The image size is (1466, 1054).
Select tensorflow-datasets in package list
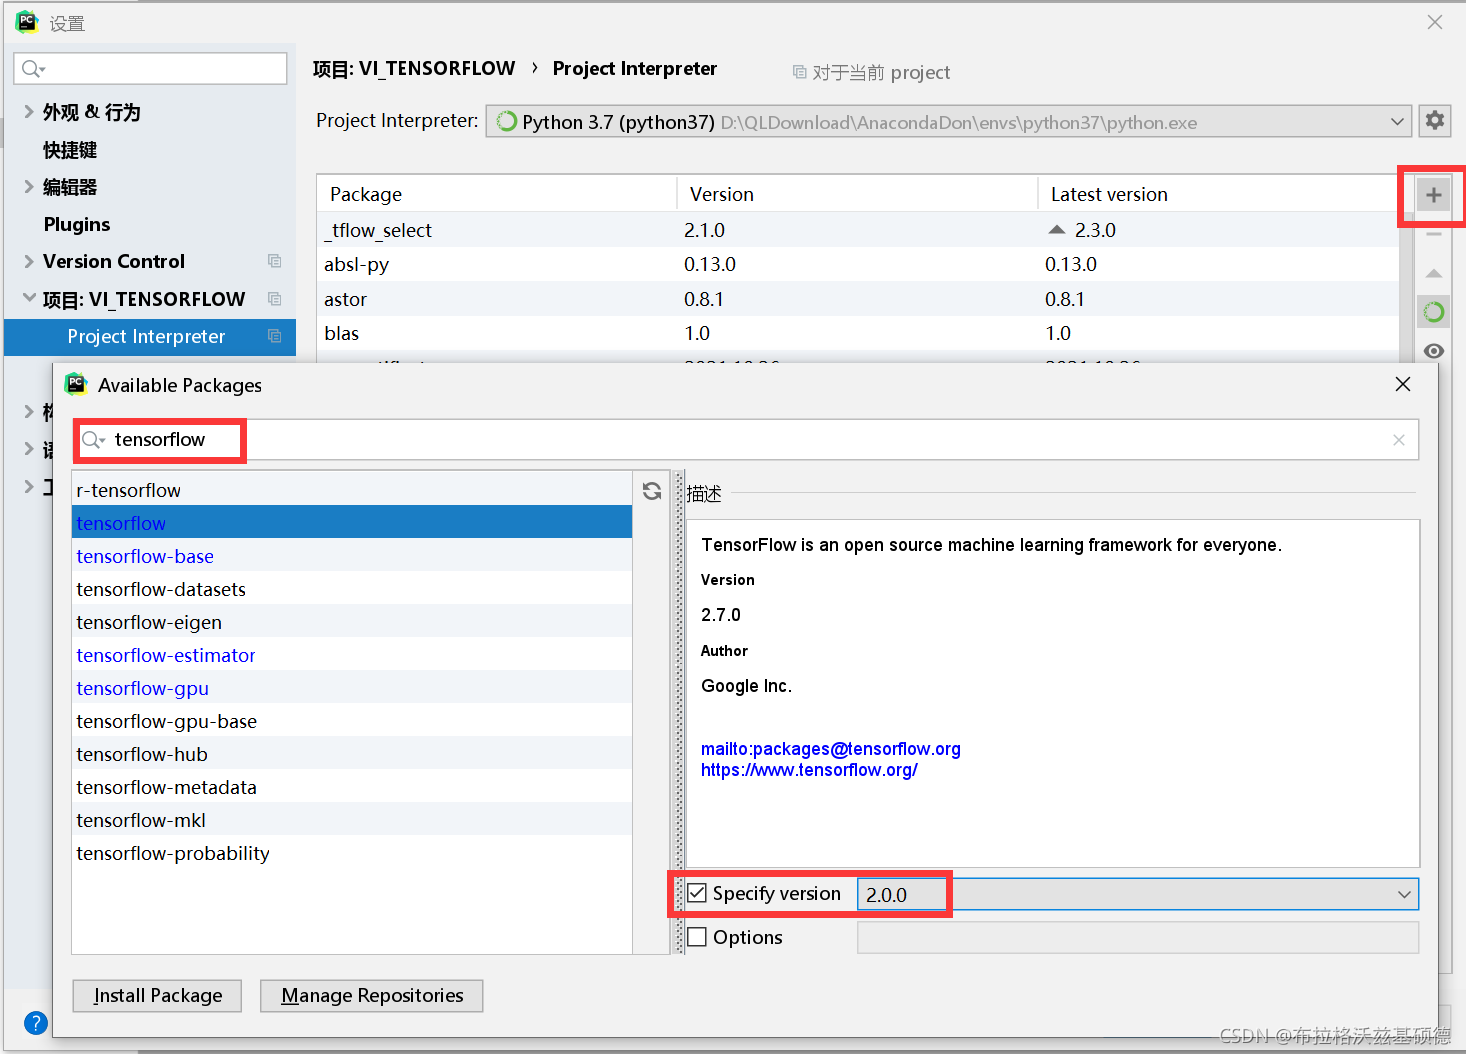tap(352, 589)
